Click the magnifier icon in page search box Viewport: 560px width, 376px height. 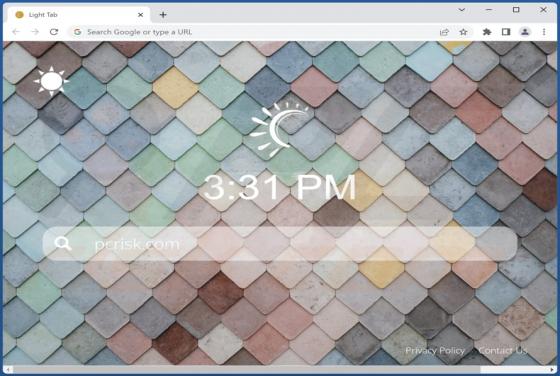click(63, 244)
